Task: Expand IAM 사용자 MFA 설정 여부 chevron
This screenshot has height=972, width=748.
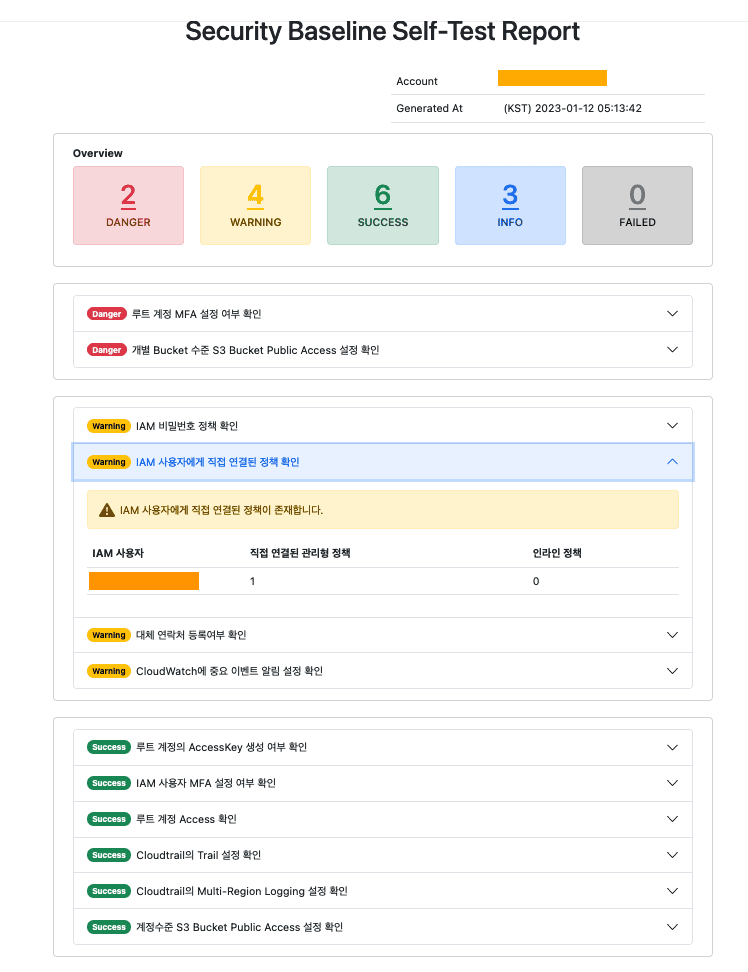Action: click(x=672, y=783)
